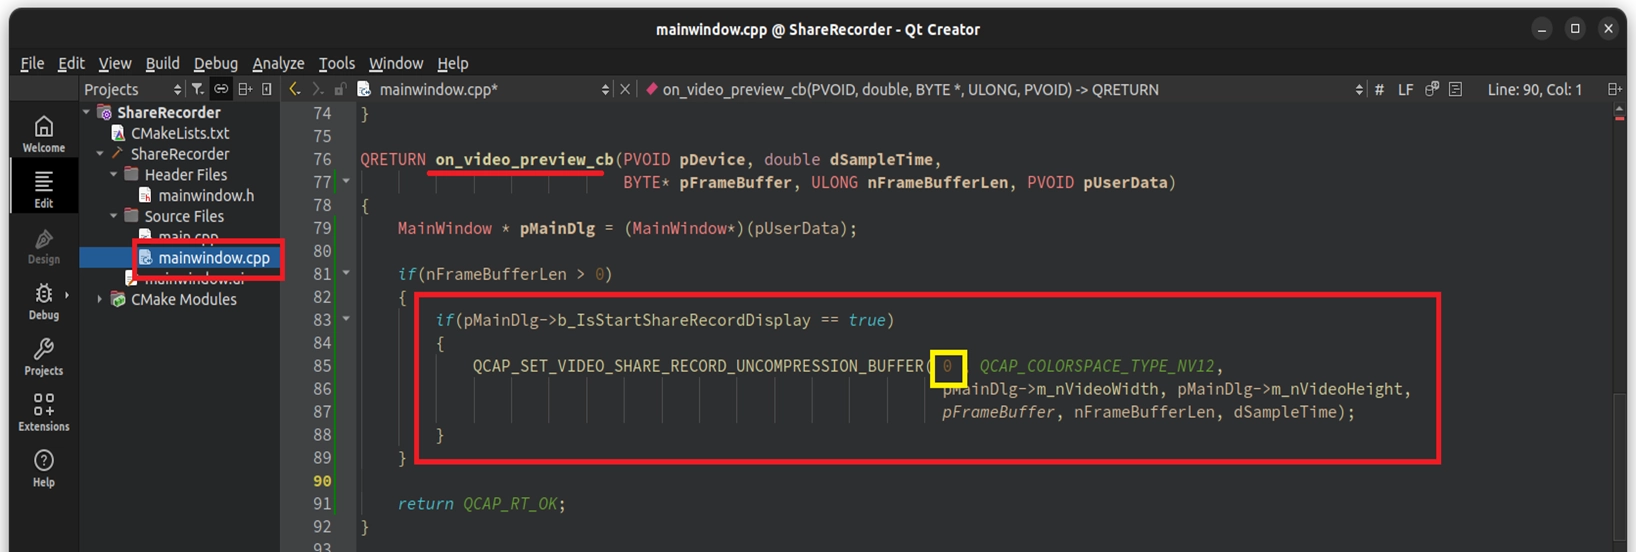Select mainwindow.cpp in project tree
The height and width of the screenshot is (552, 1636).
(x=214, y=258)
